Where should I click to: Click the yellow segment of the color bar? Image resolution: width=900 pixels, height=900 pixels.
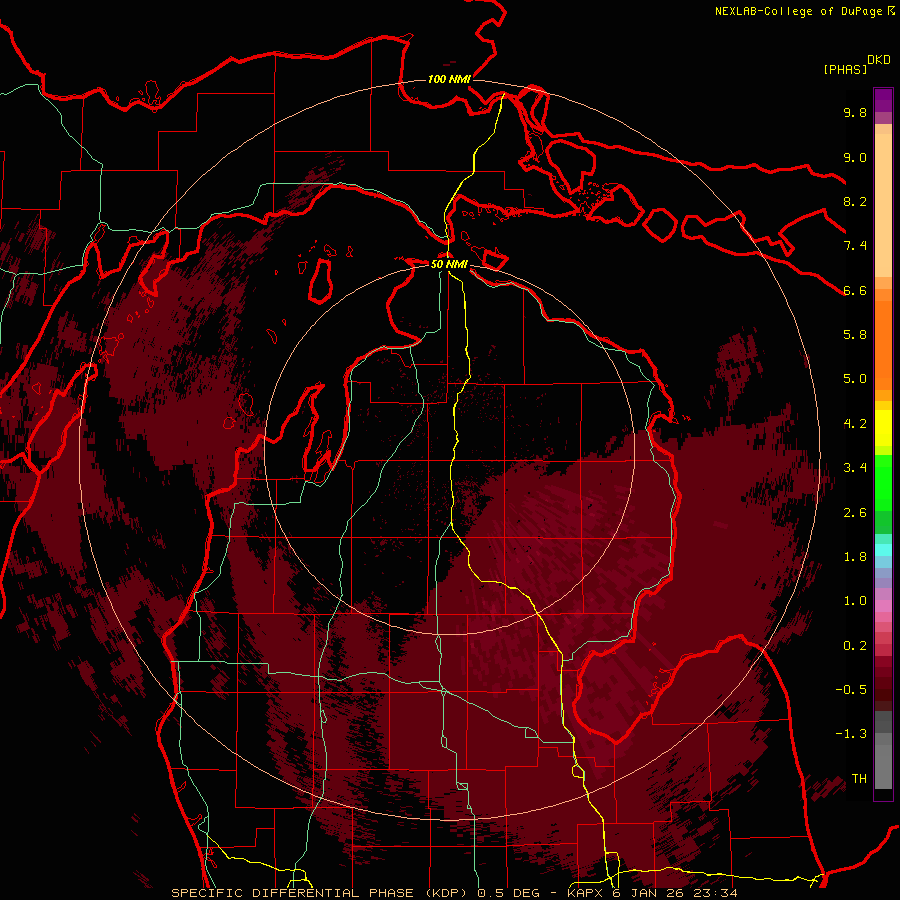point(883,428)
